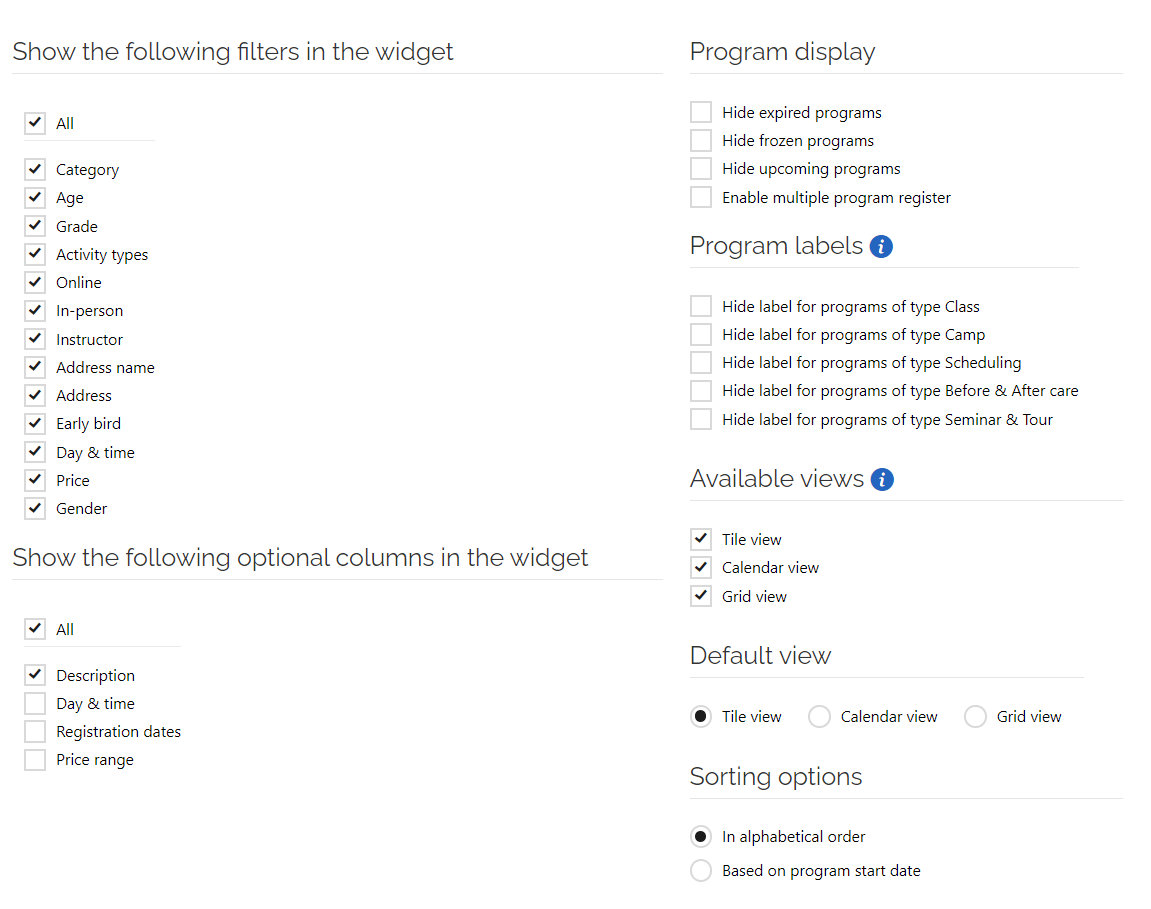The height and width of the screenshot is (909, 1151).
Task: Click the Available views info icon
Action: pyautogui.click(x=882, y=479)
